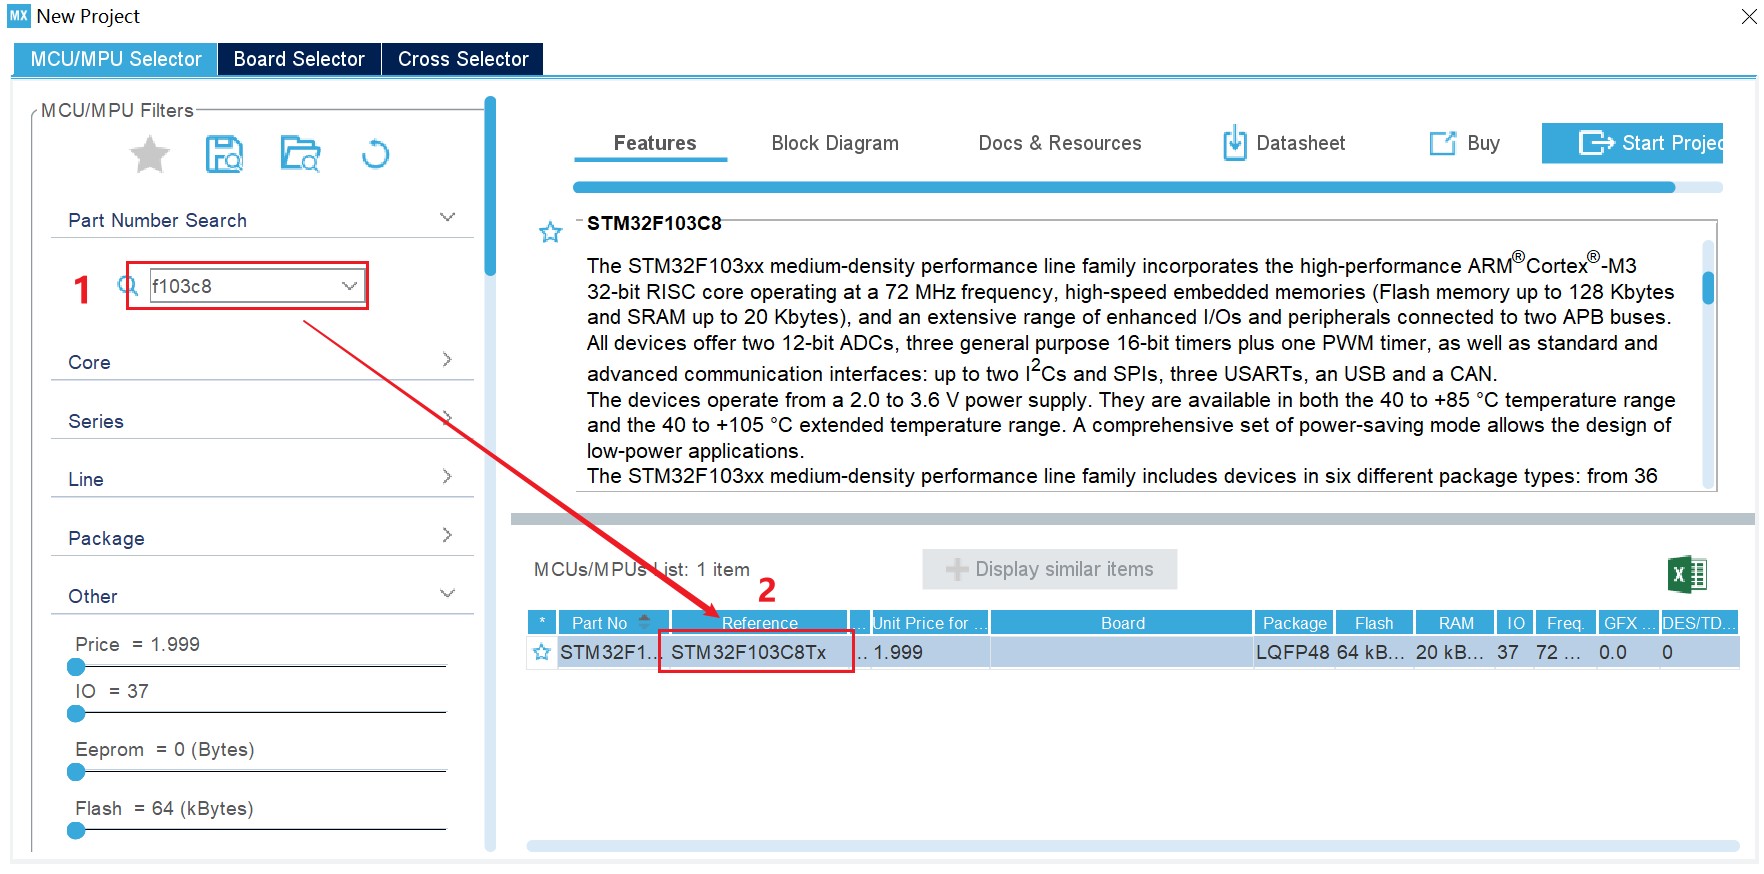
Task: Click Display similar items button
Action: (1049, 569)
